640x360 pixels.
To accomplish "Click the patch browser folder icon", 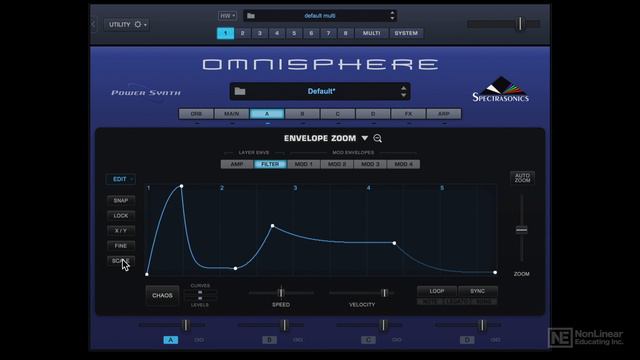I will pyautogui.click(x=240, y=91).
